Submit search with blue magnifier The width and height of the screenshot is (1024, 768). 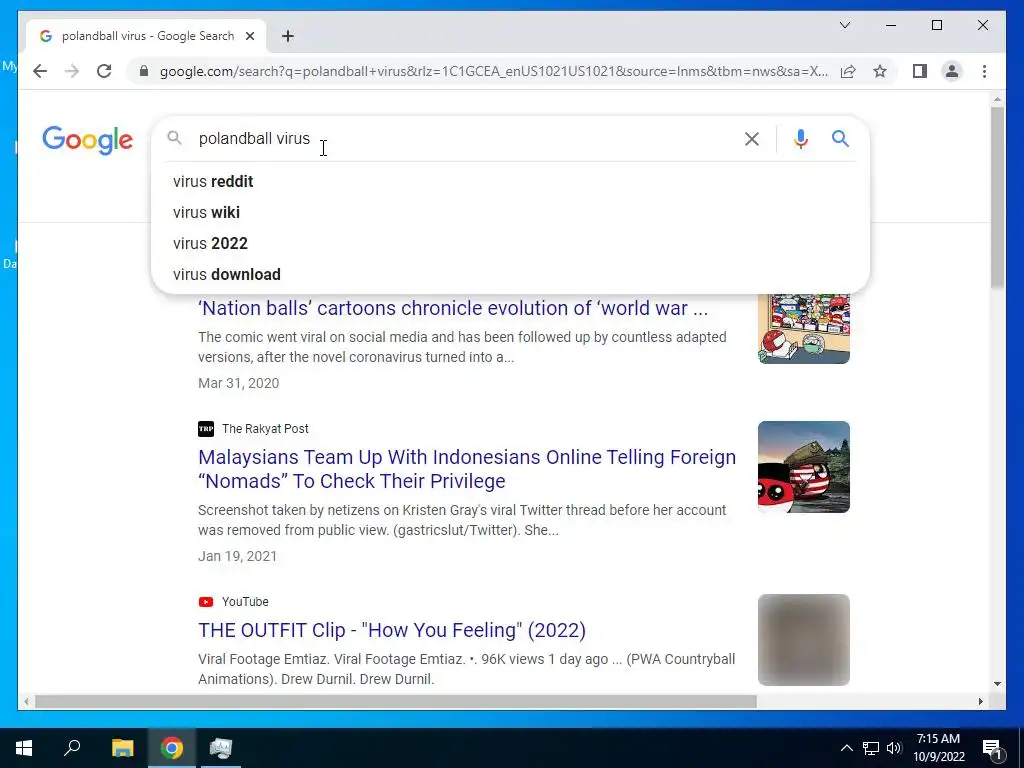840,138
